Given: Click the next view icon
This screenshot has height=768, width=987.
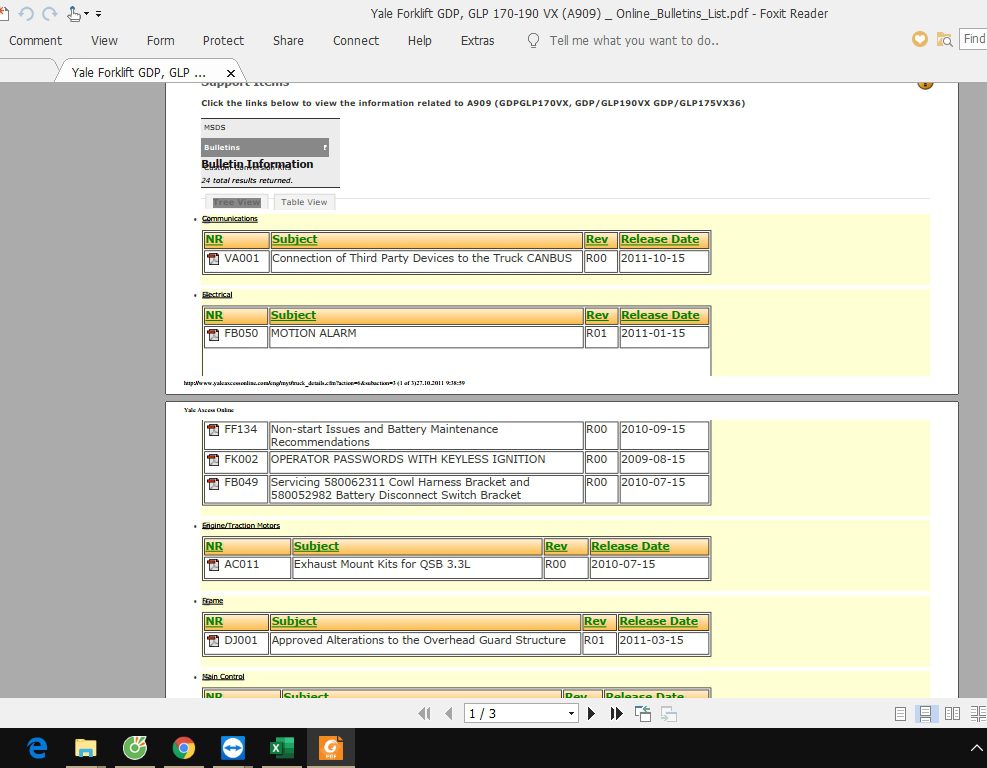Looking at the screenshot, I should [x=669, y=713].
